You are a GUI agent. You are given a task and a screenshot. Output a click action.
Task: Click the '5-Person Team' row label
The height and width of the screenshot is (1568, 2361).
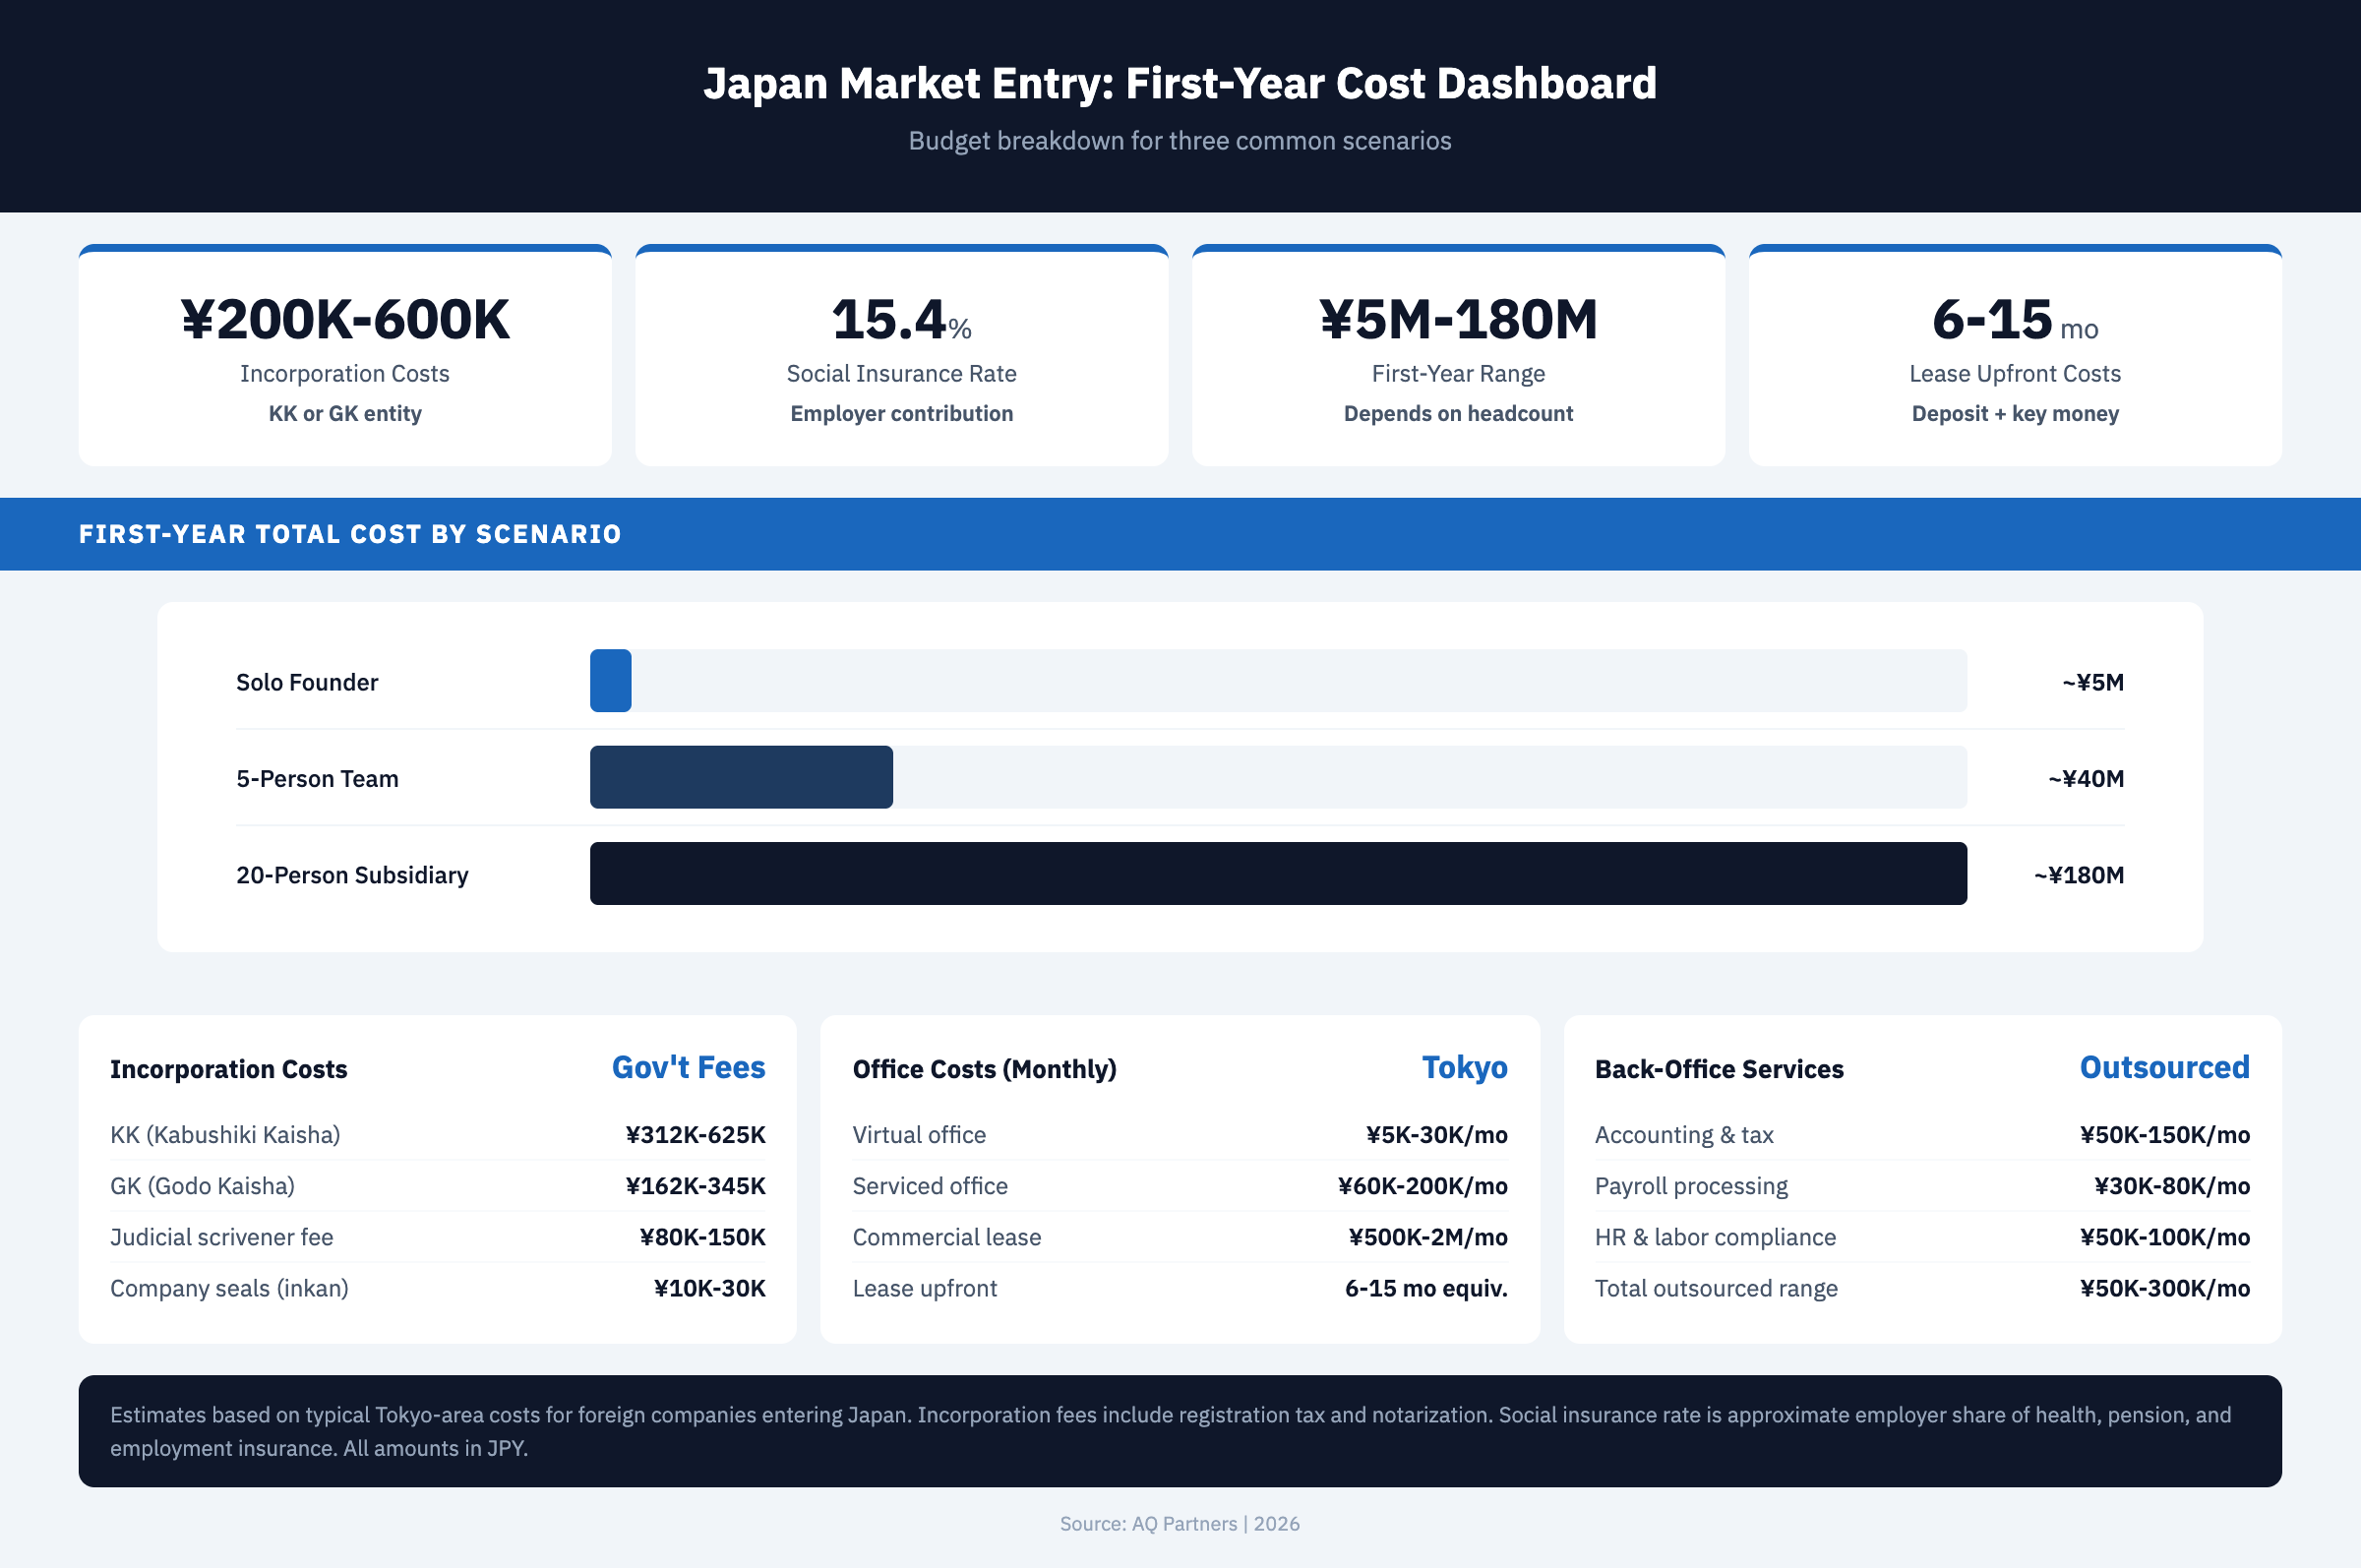pos(317,778)
